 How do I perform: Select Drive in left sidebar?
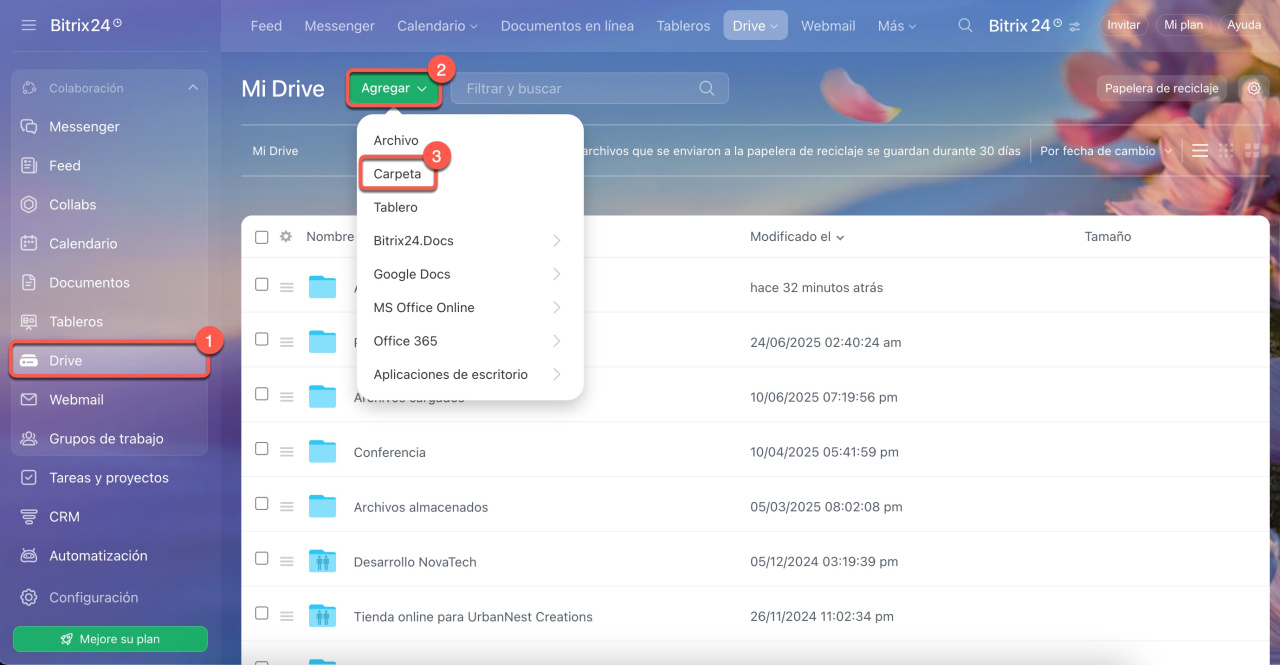[x=110, y=361]
